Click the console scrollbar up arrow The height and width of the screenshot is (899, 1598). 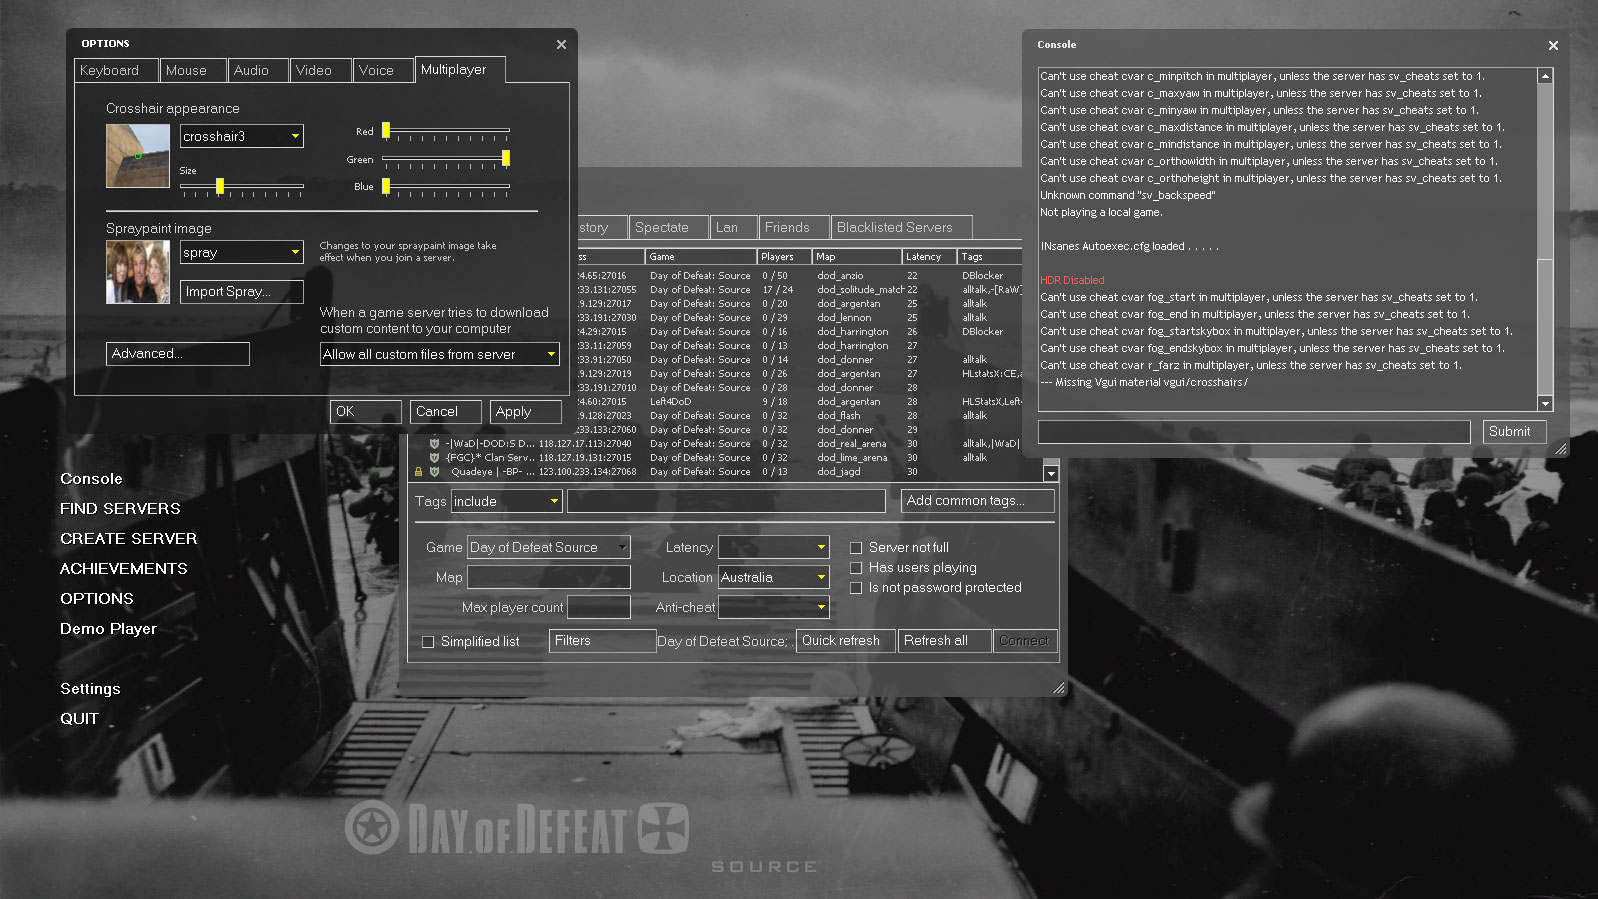tap(1545, 76)
